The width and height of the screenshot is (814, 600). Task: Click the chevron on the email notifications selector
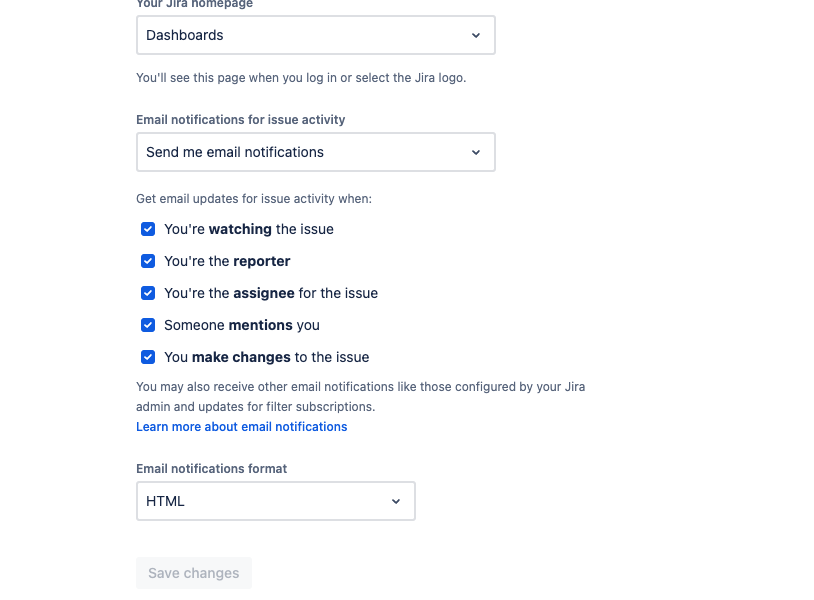coord(476,152)
